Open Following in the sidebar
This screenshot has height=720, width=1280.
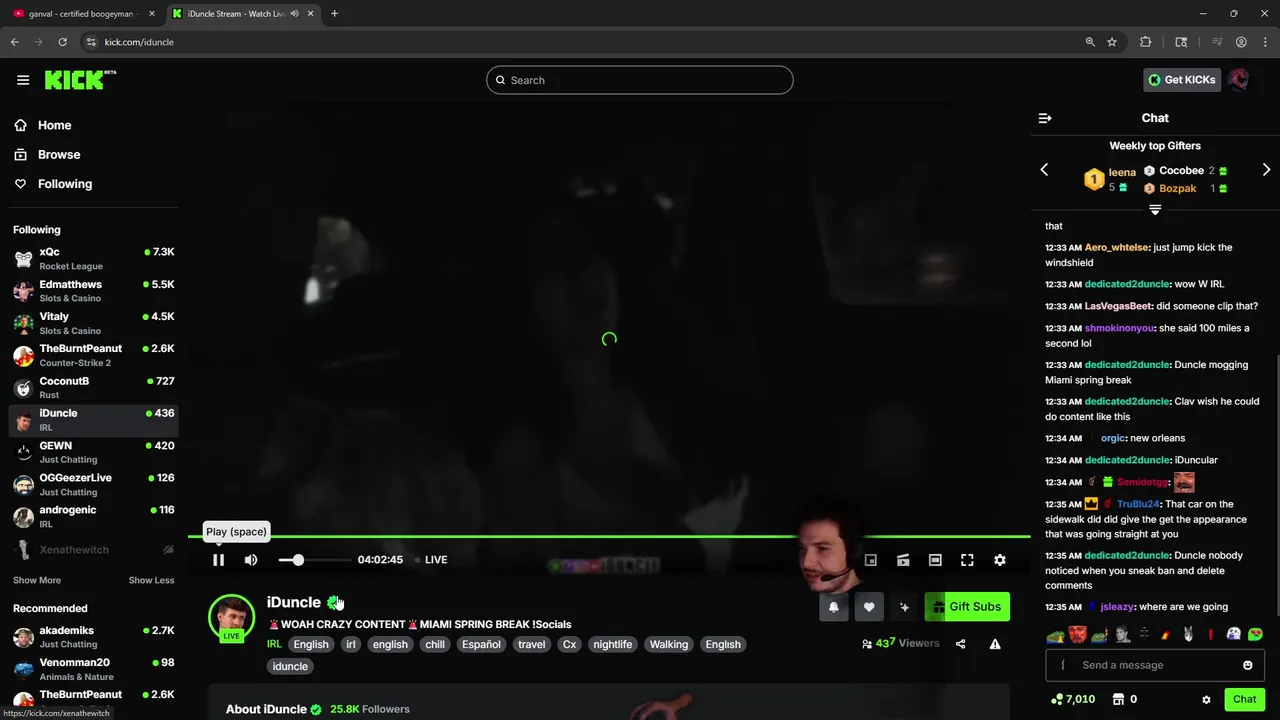(x=64, y=184)
